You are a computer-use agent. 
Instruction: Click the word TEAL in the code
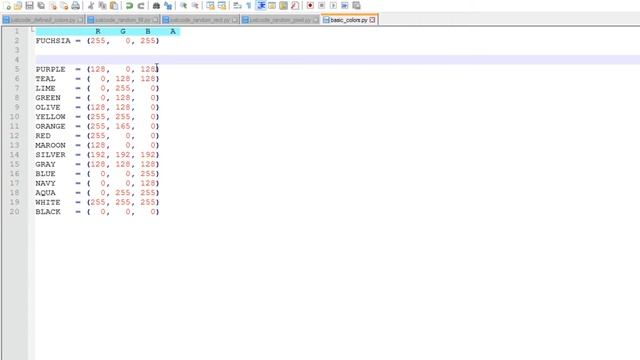[x=45, y=79]
